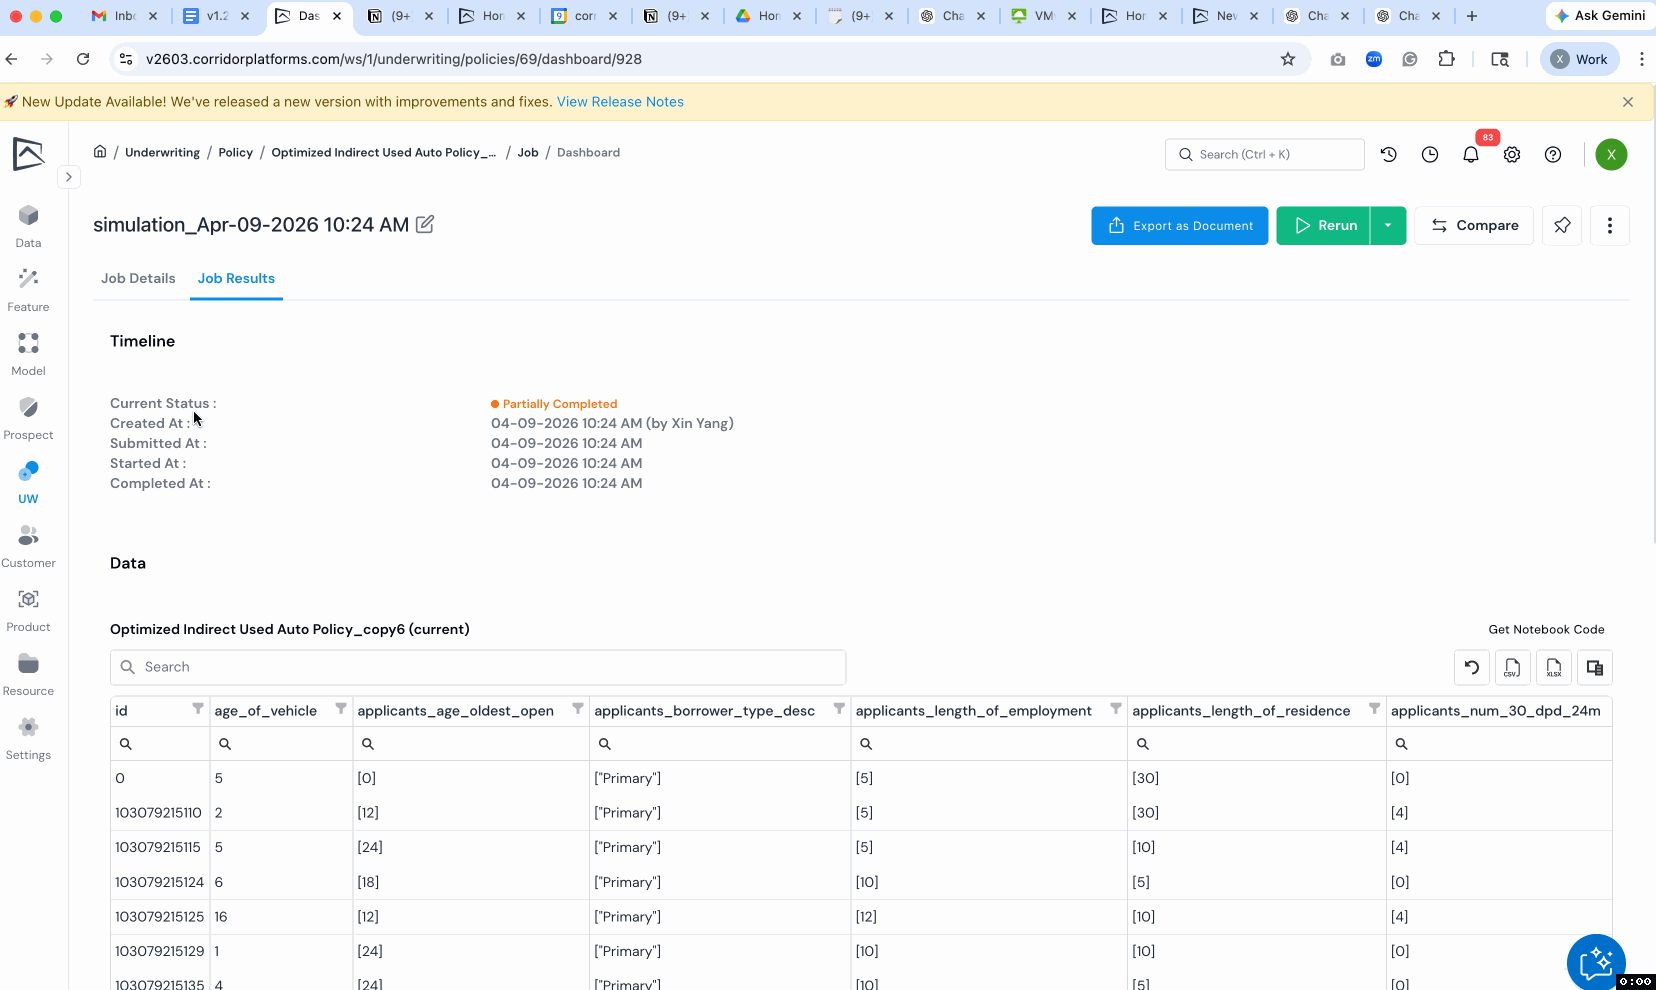This screenshot has height=990, width=1656.
Task: Filter the id column
Action: click(x=198, y=709)
